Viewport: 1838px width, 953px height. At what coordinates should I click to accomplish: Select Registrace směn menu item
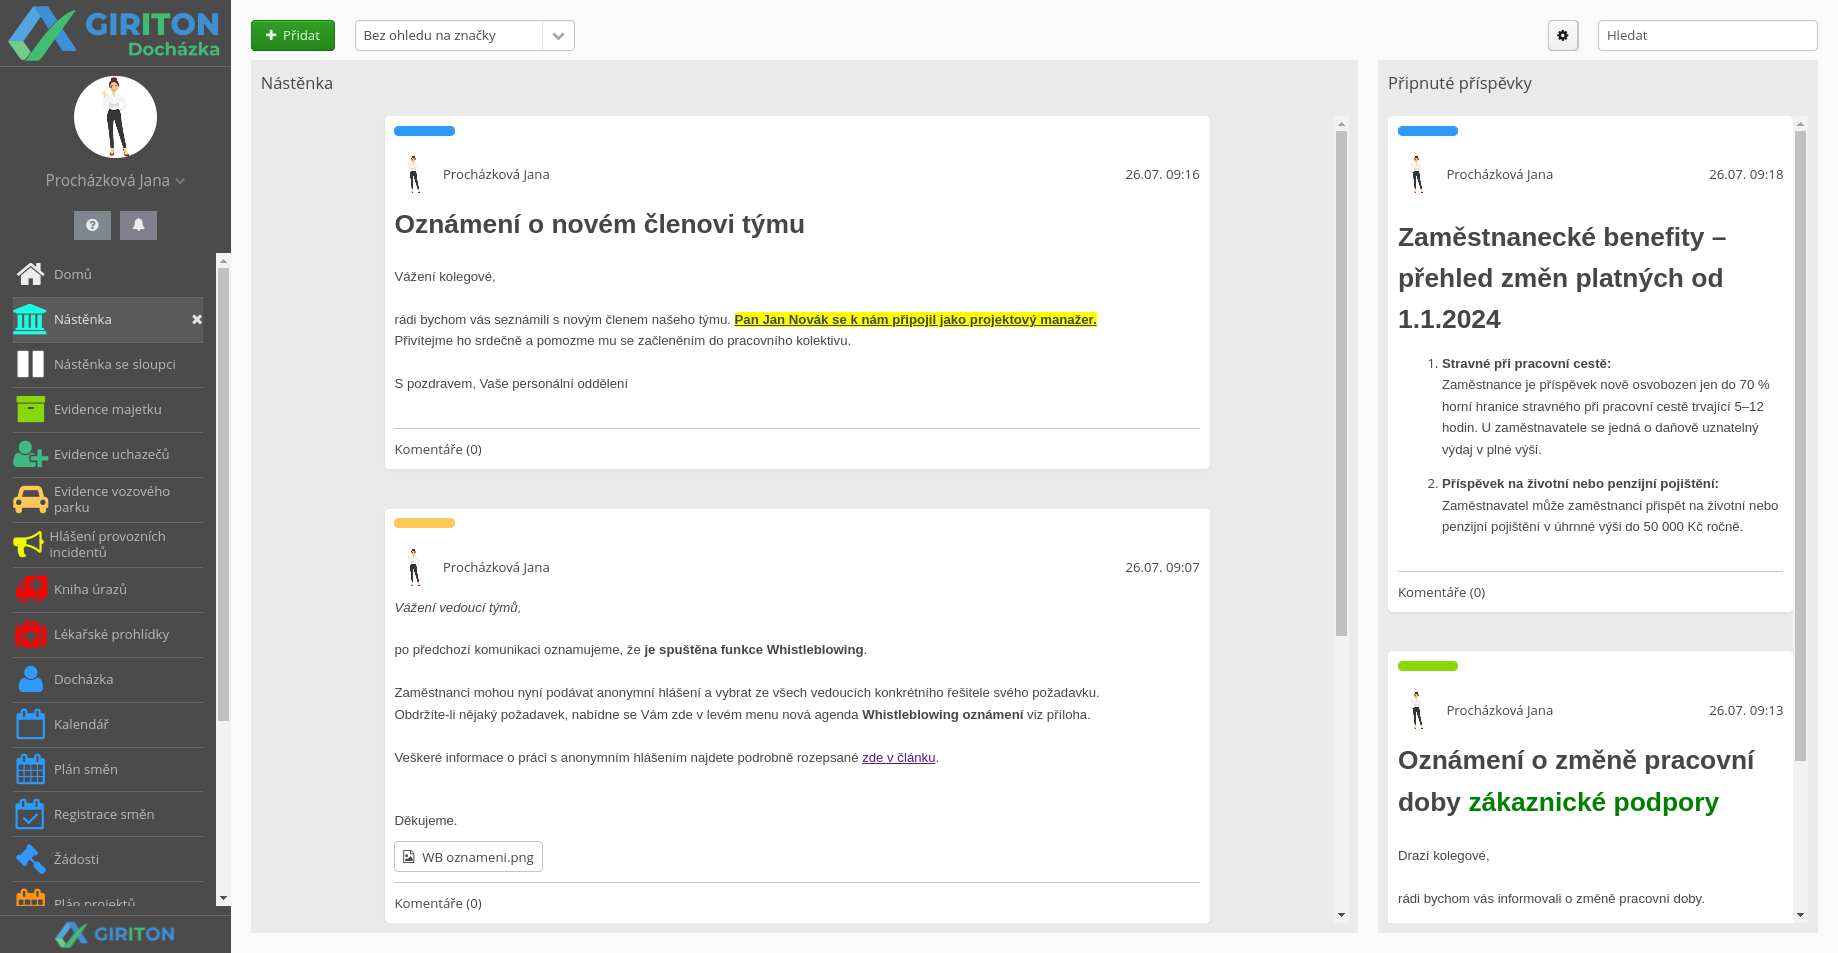point(108,814)
